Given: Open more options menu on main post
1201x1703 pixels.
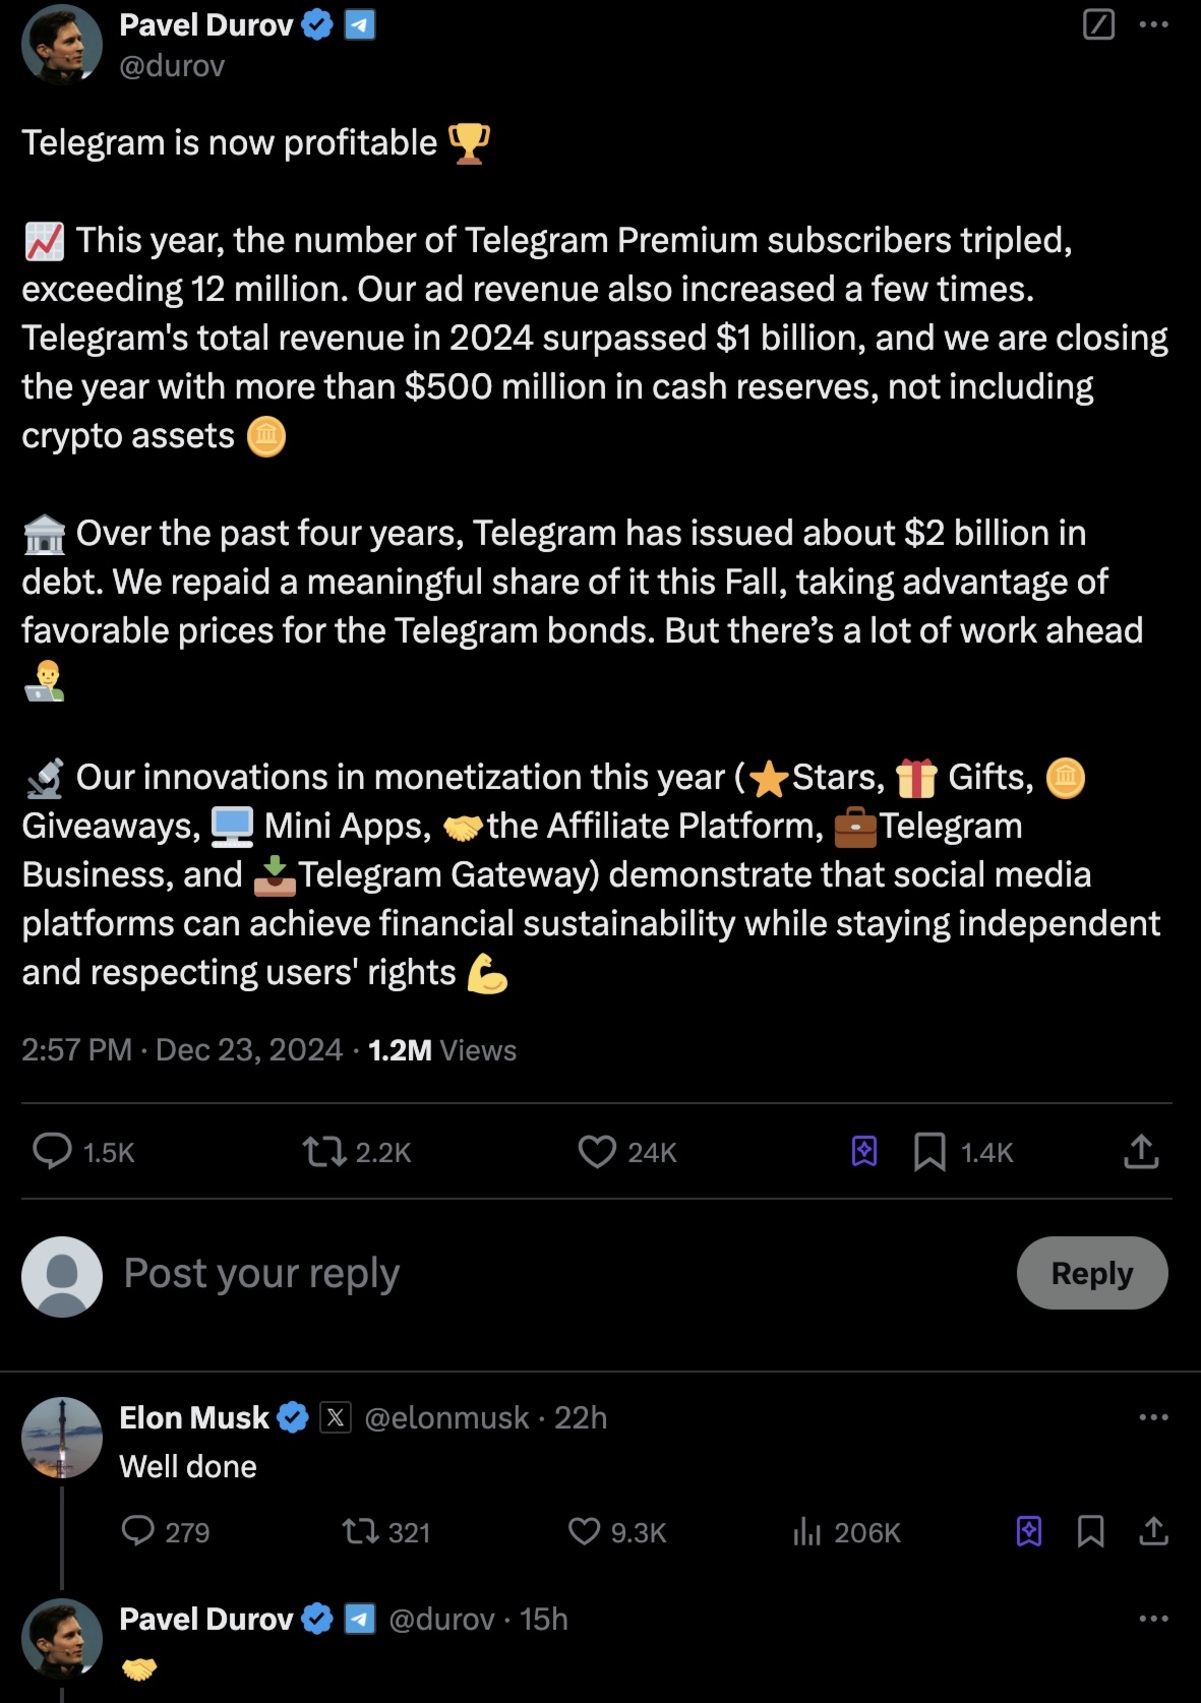Looking at the screenshot, I should (x=1154, y=24).
